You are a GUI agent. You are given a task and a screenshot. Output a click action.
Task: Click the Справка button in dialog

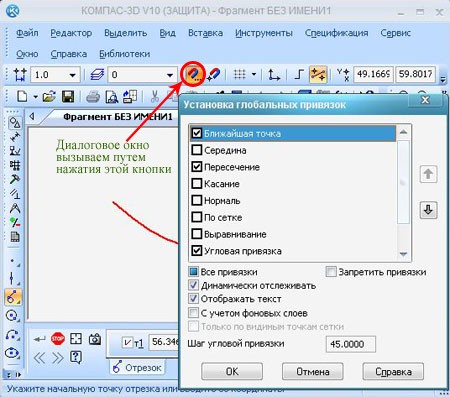[393, 371]
